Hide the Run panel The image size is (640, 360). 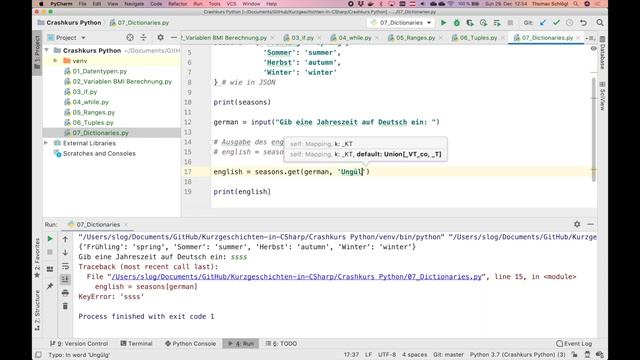[591, 224]
